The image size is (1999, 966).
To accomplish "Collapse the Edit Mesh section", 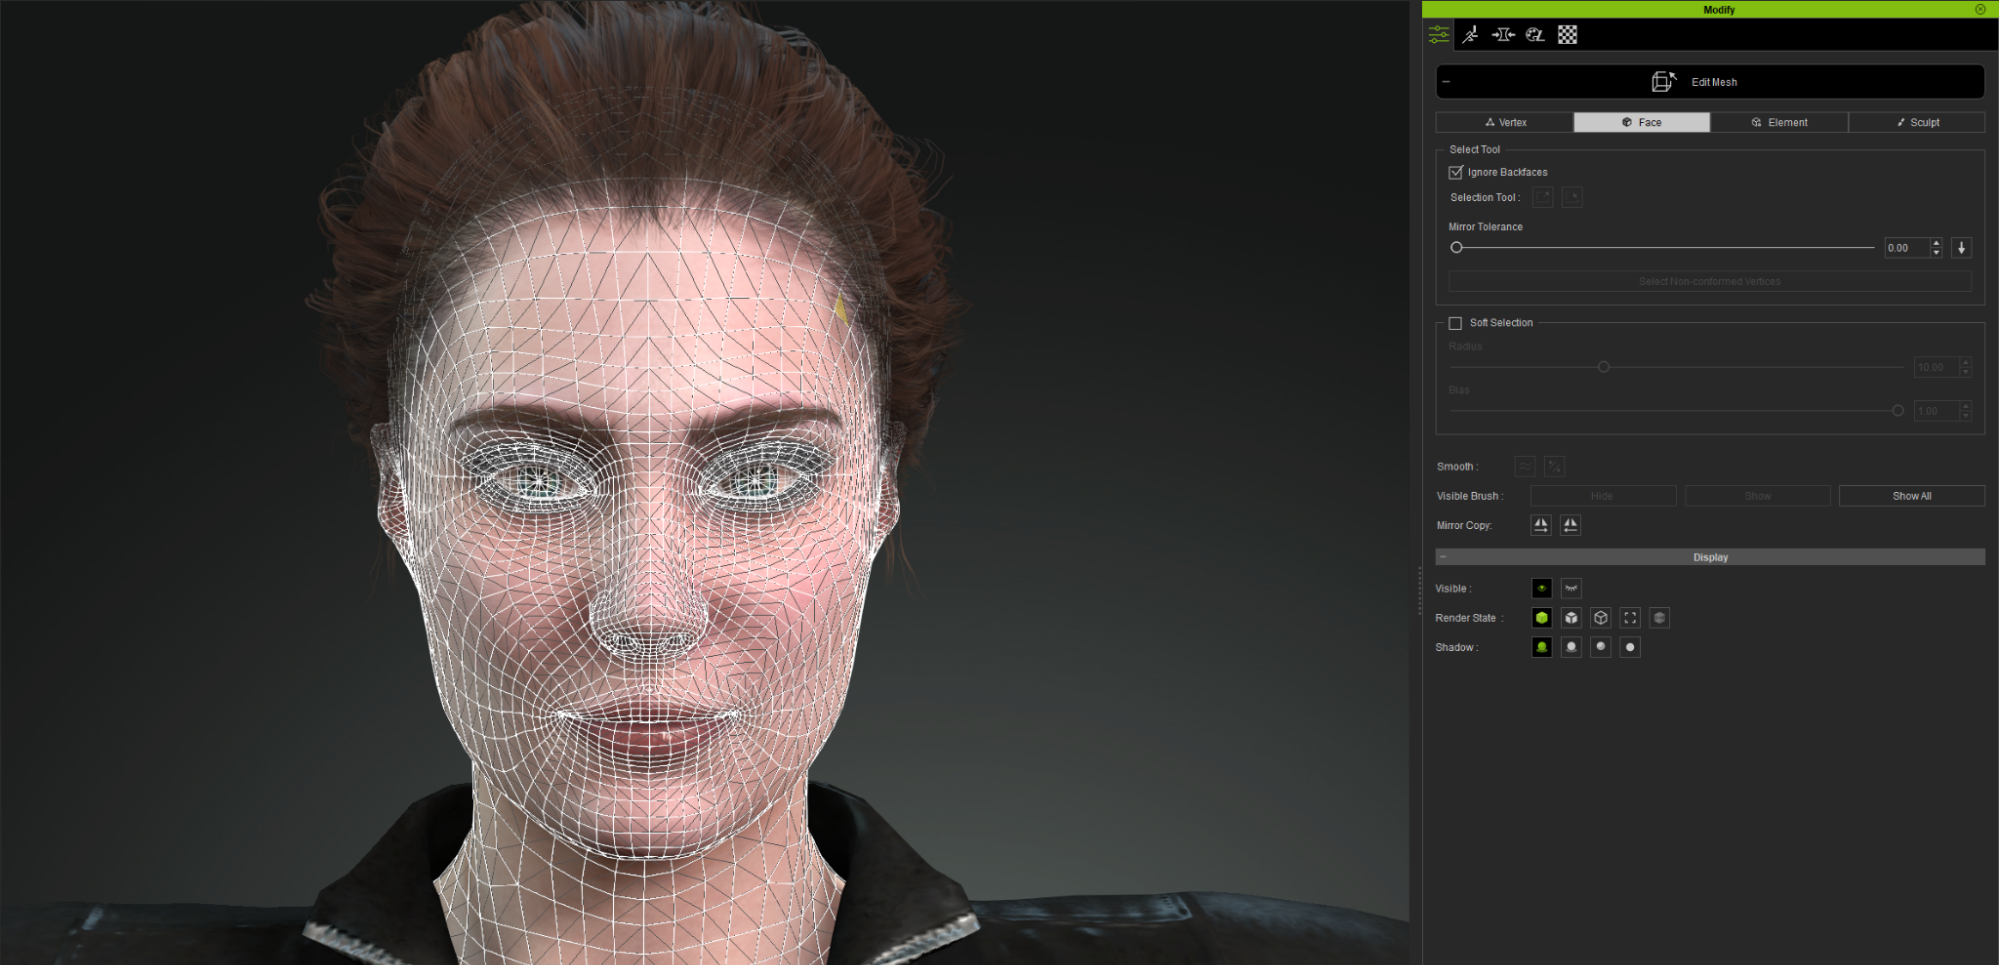I will (x=1446, y=82).
